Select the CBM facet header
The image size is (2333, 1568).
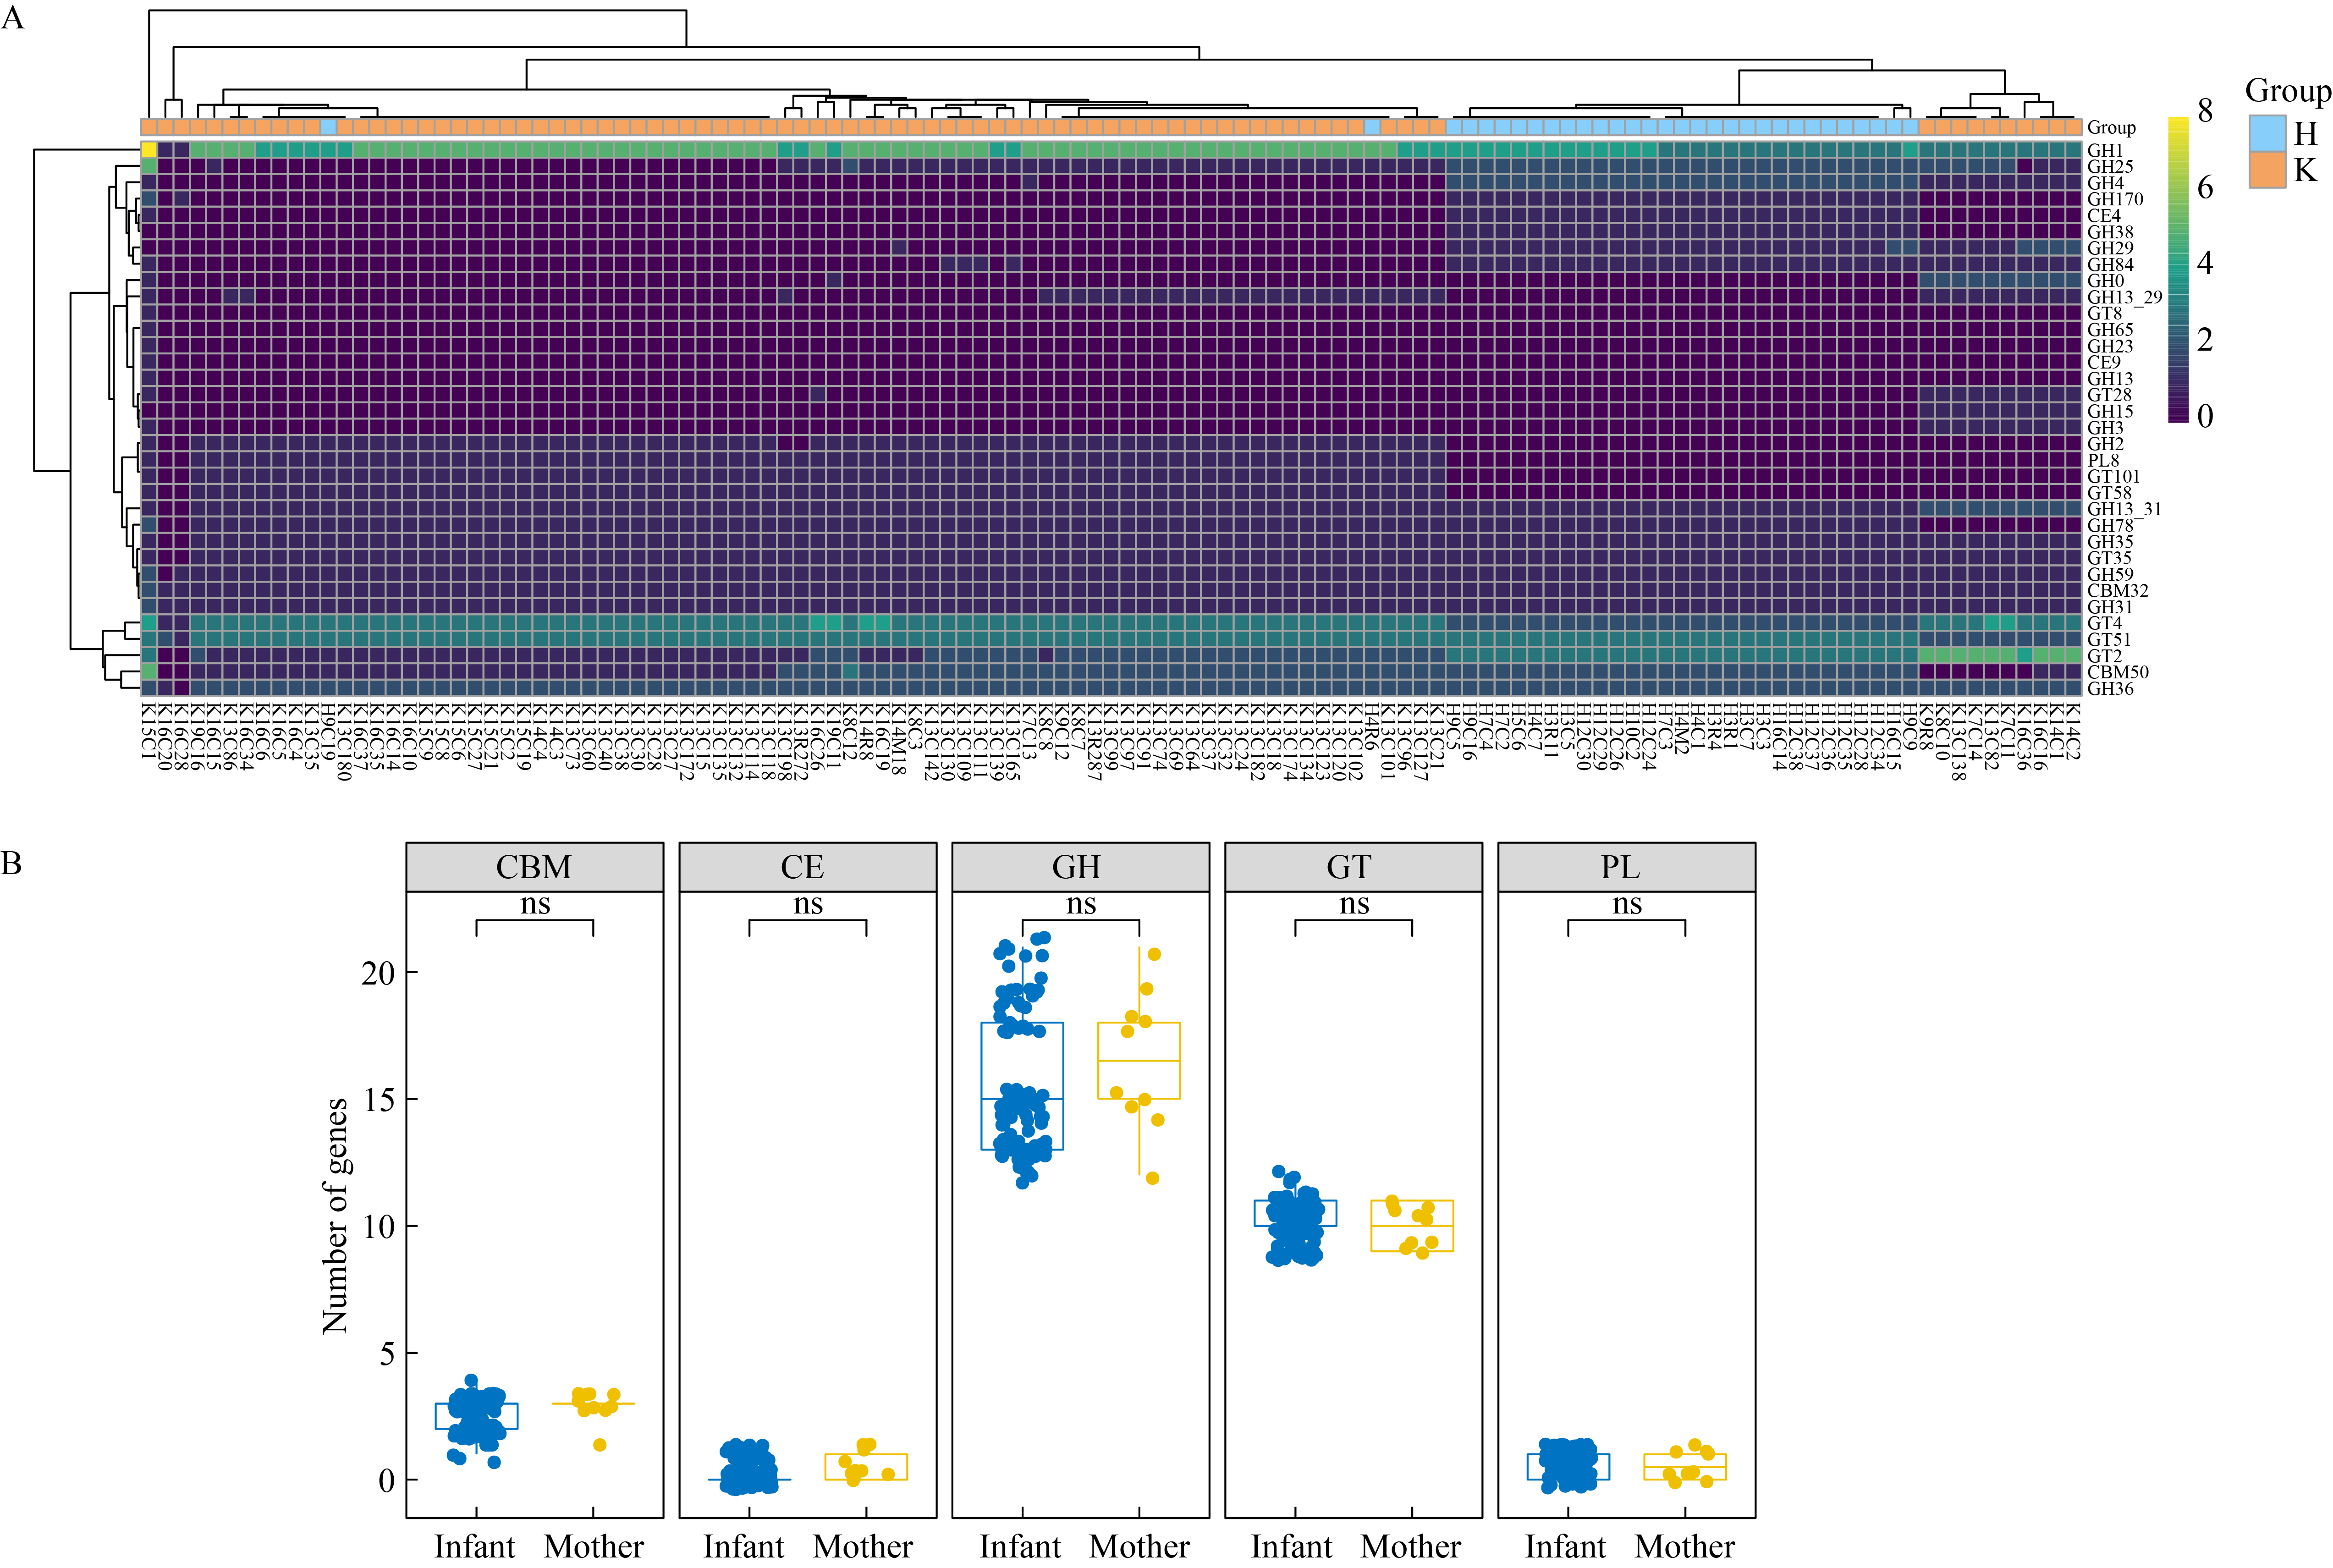[534, 867]
